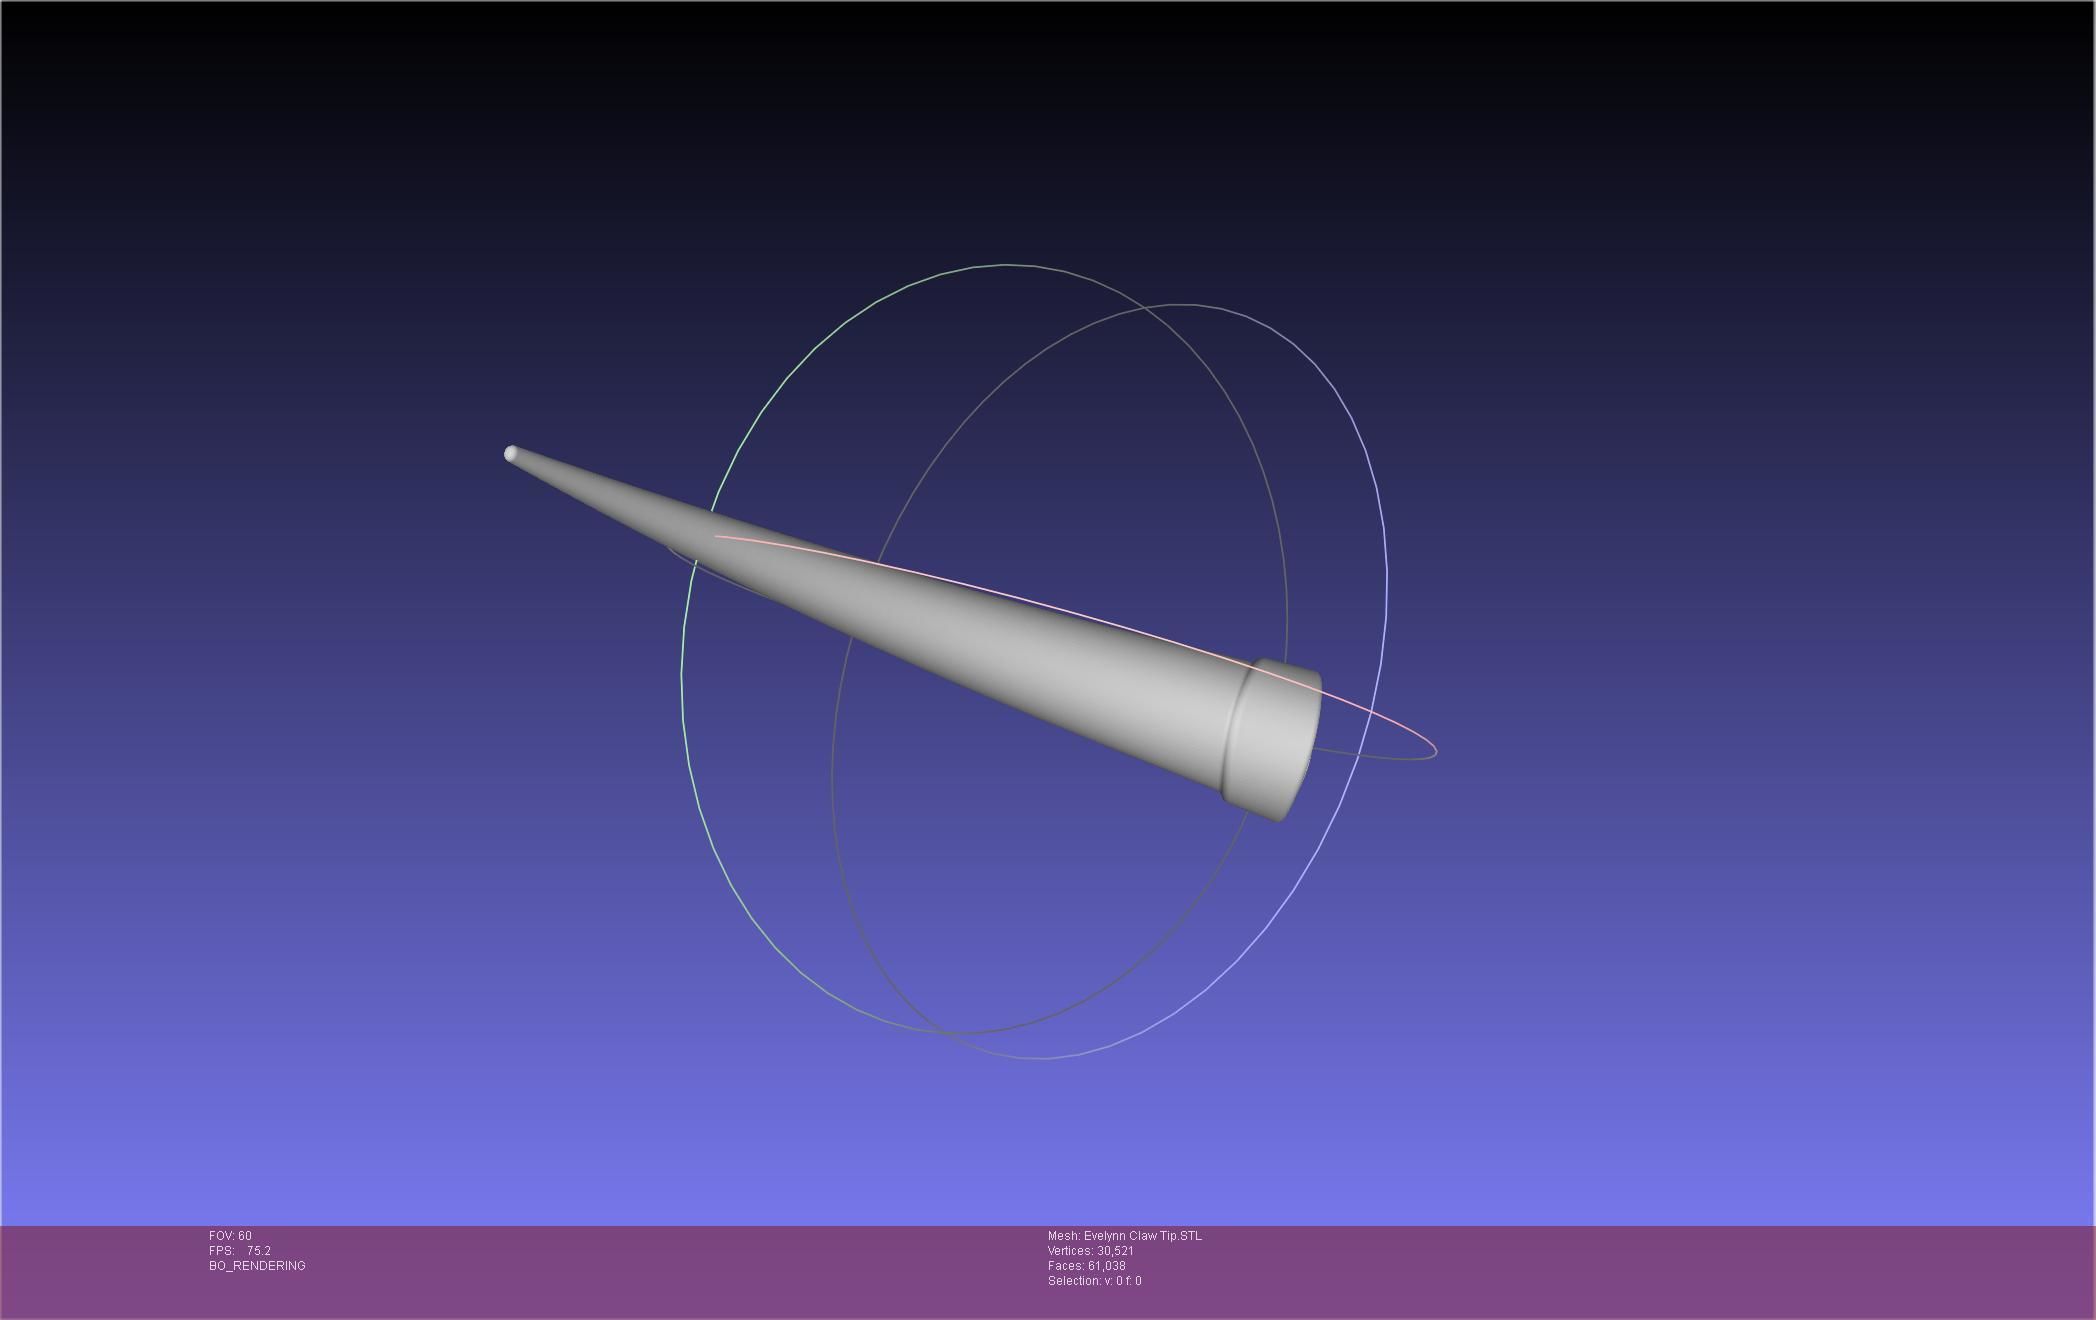Image resolution: width=2096 pixels, height=1320 pixels.
Task: Click the small rounded tip of the claw
Action: tap(511, 454)
